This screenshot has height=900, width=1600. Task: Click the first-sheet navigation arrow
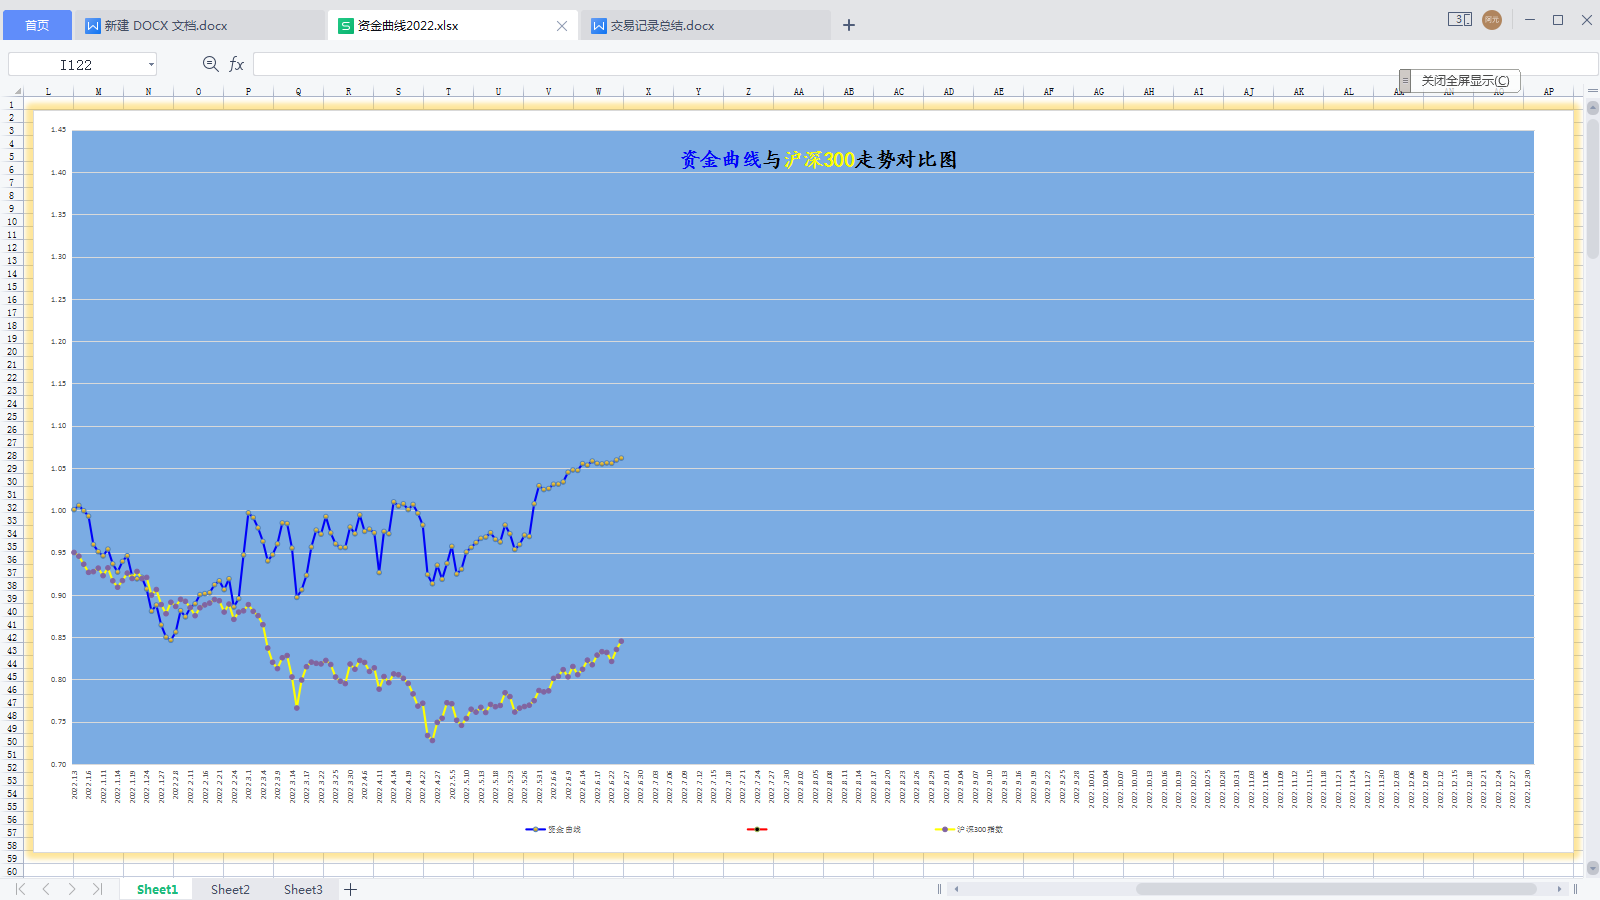20,888
